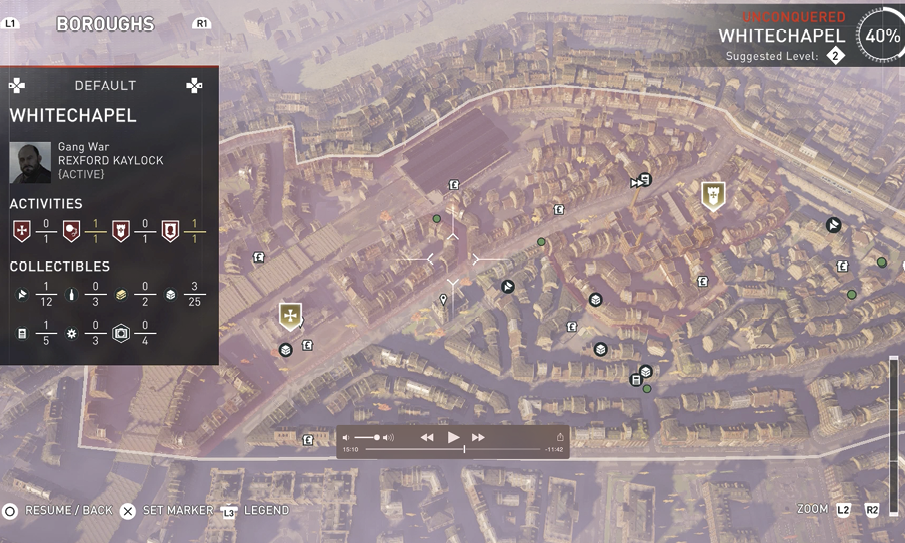This screenshot has width=905, height=543.
Task: Click the yellow pressed flowers collectible icon
Action: pos(121,295)
